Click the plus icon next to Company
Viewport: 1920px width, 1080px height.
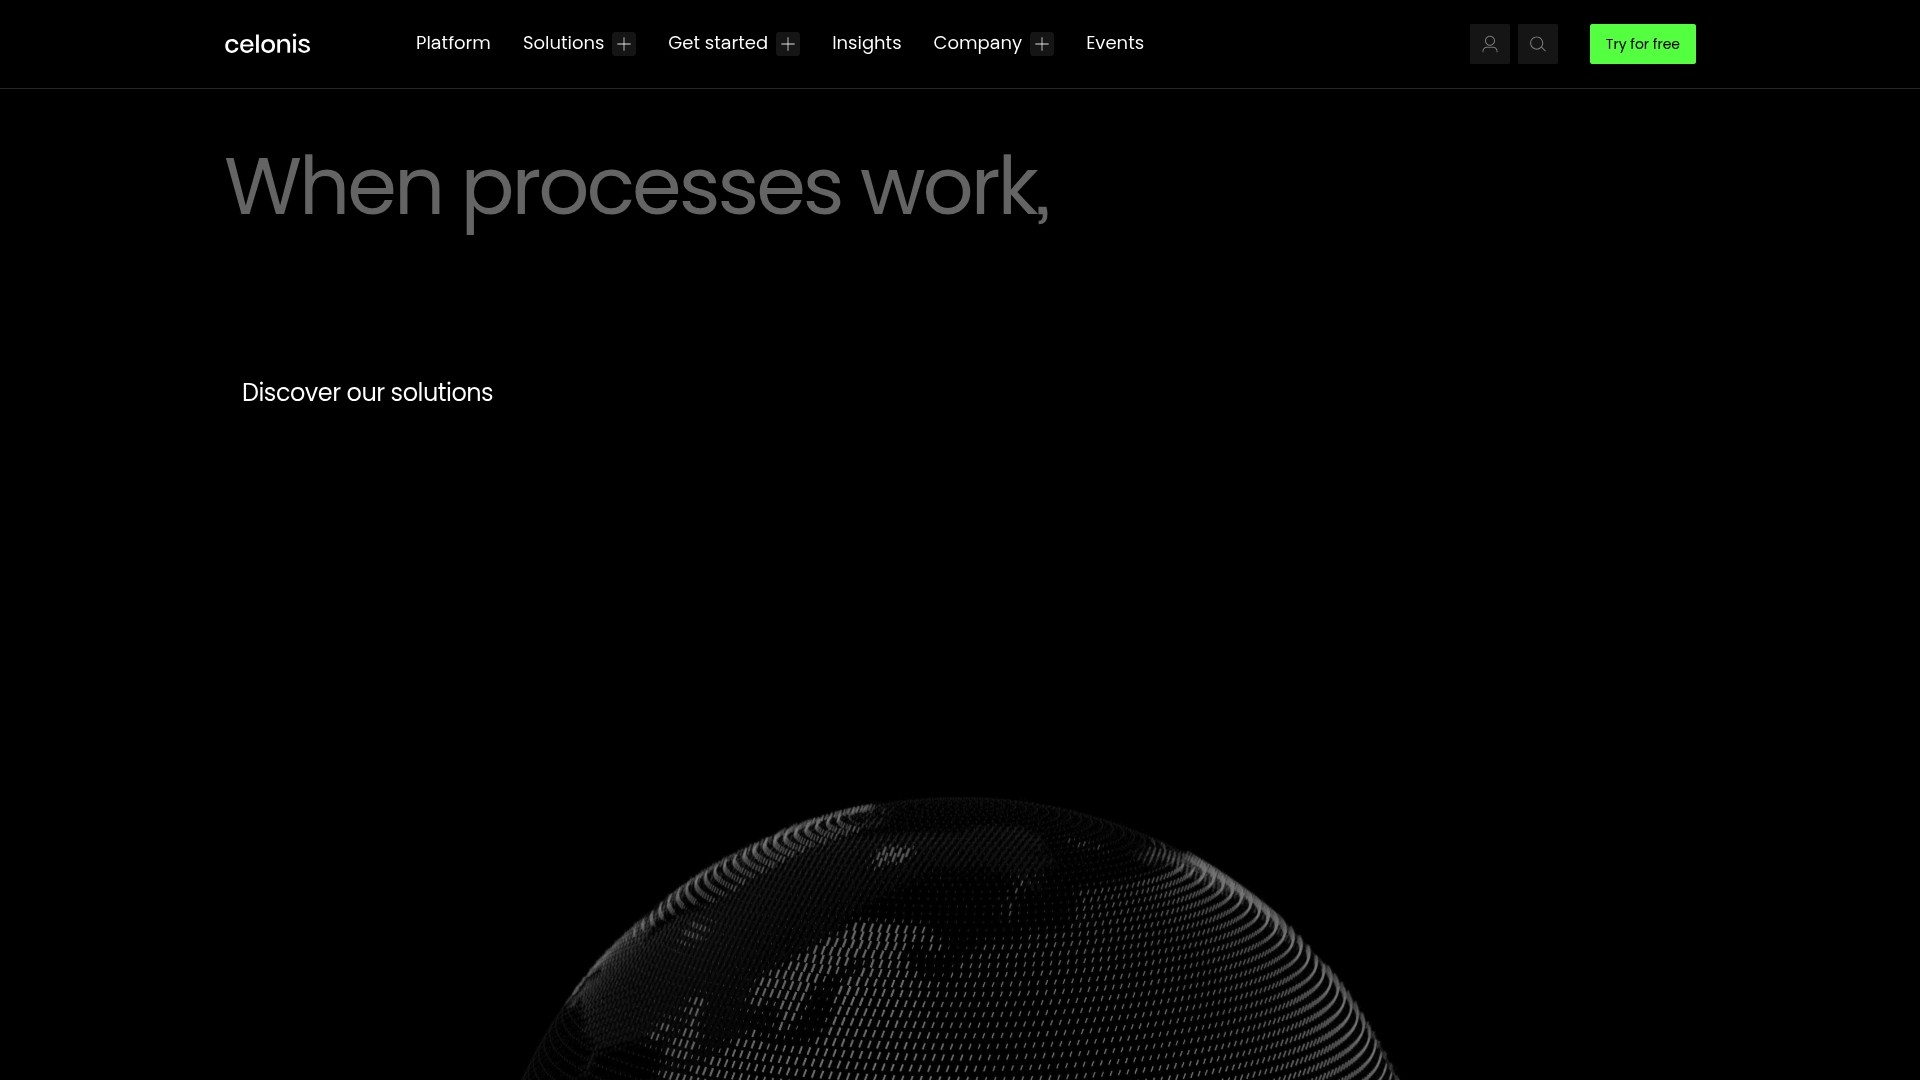coord(1041,43)
